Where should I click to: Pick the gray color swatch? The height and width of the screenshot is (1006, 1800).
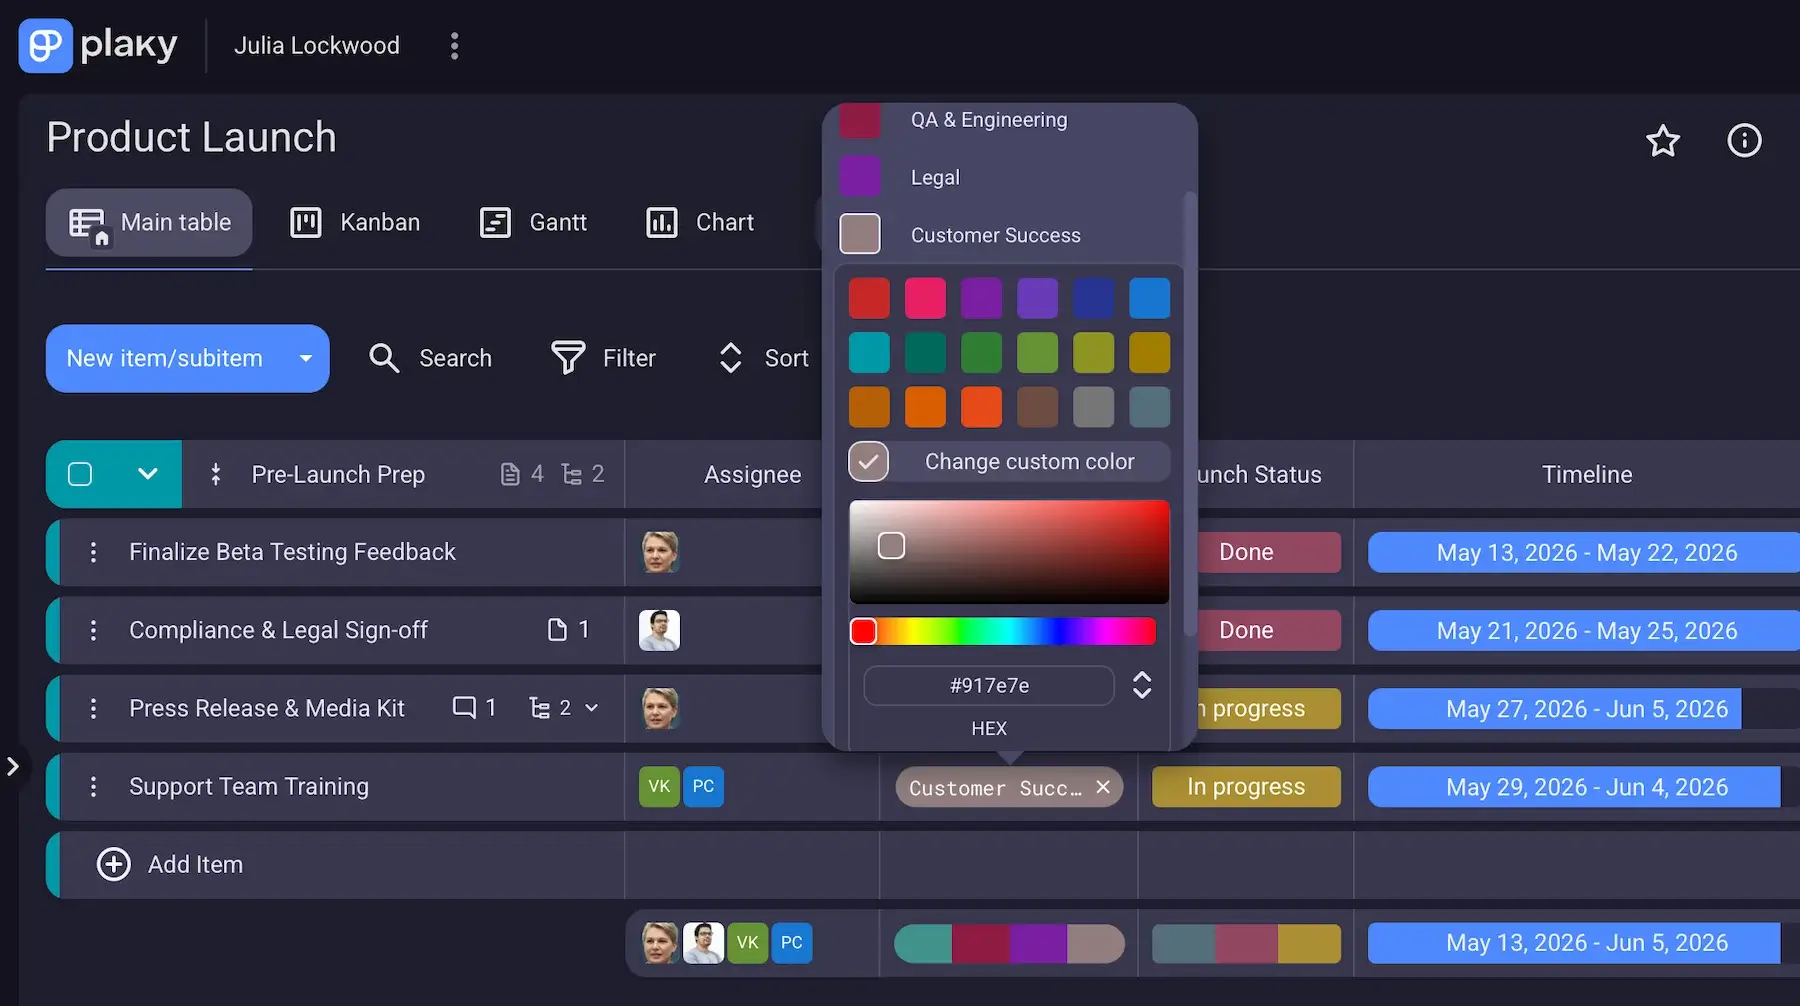click(1093, 407)
